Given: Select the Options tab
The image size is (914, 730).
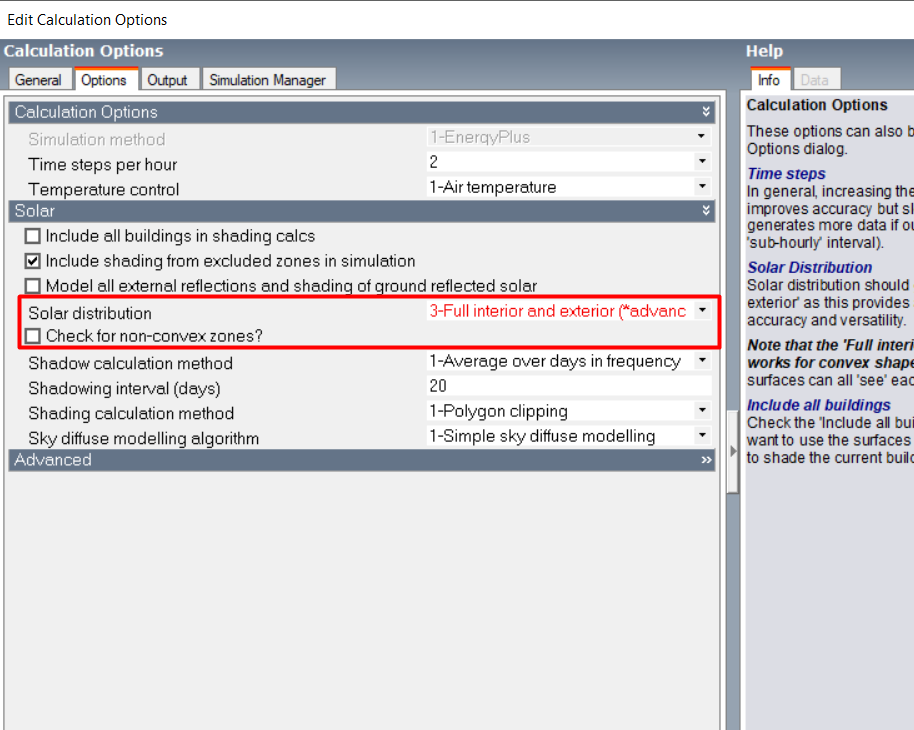Looking at the screenshot, I should click(104, 80).
